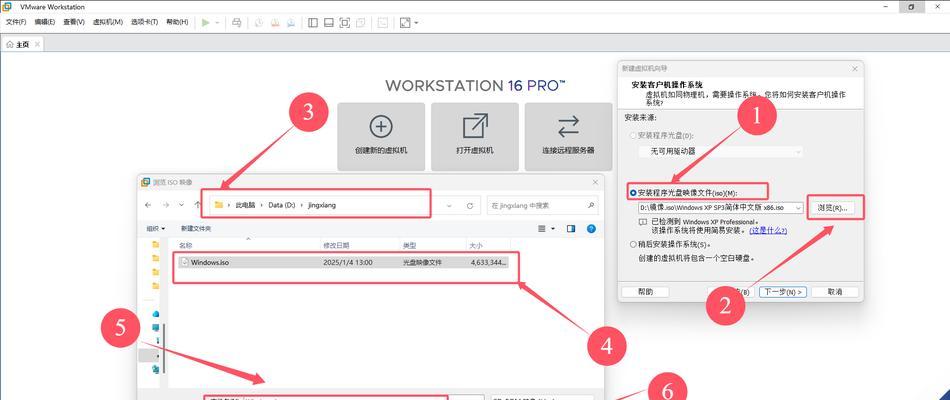Open the 编辑(E) menu
950x400 pixels.
tap(45, 22)
